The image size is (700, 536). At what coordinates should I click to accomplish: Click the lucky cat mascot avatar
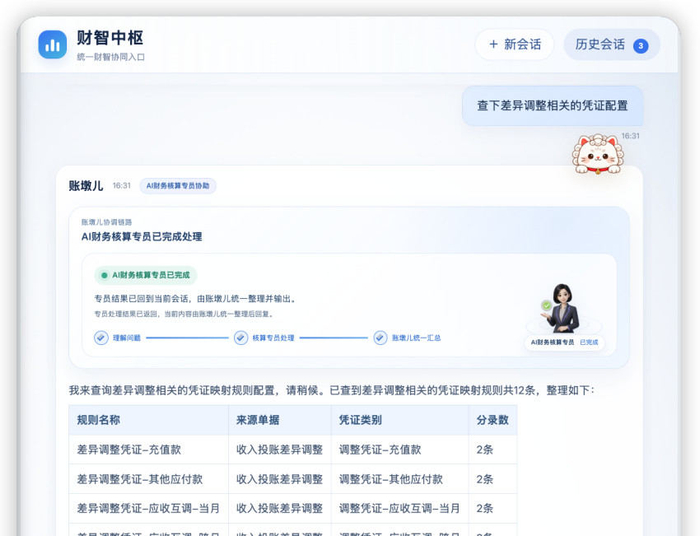(598, 154)
